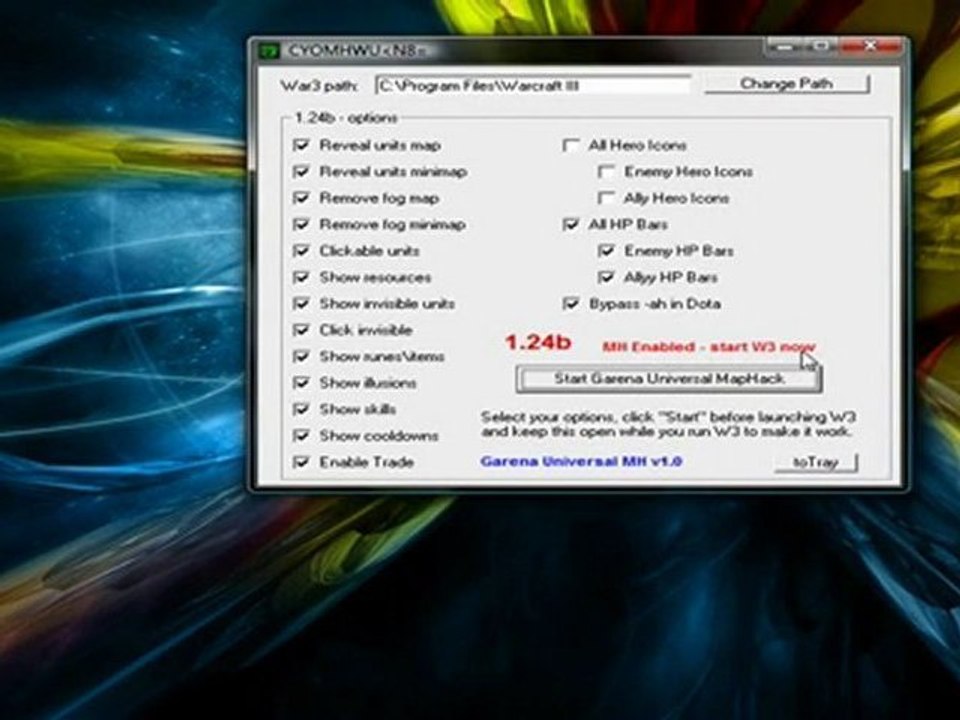Click the War3 path label

[319, 86]
